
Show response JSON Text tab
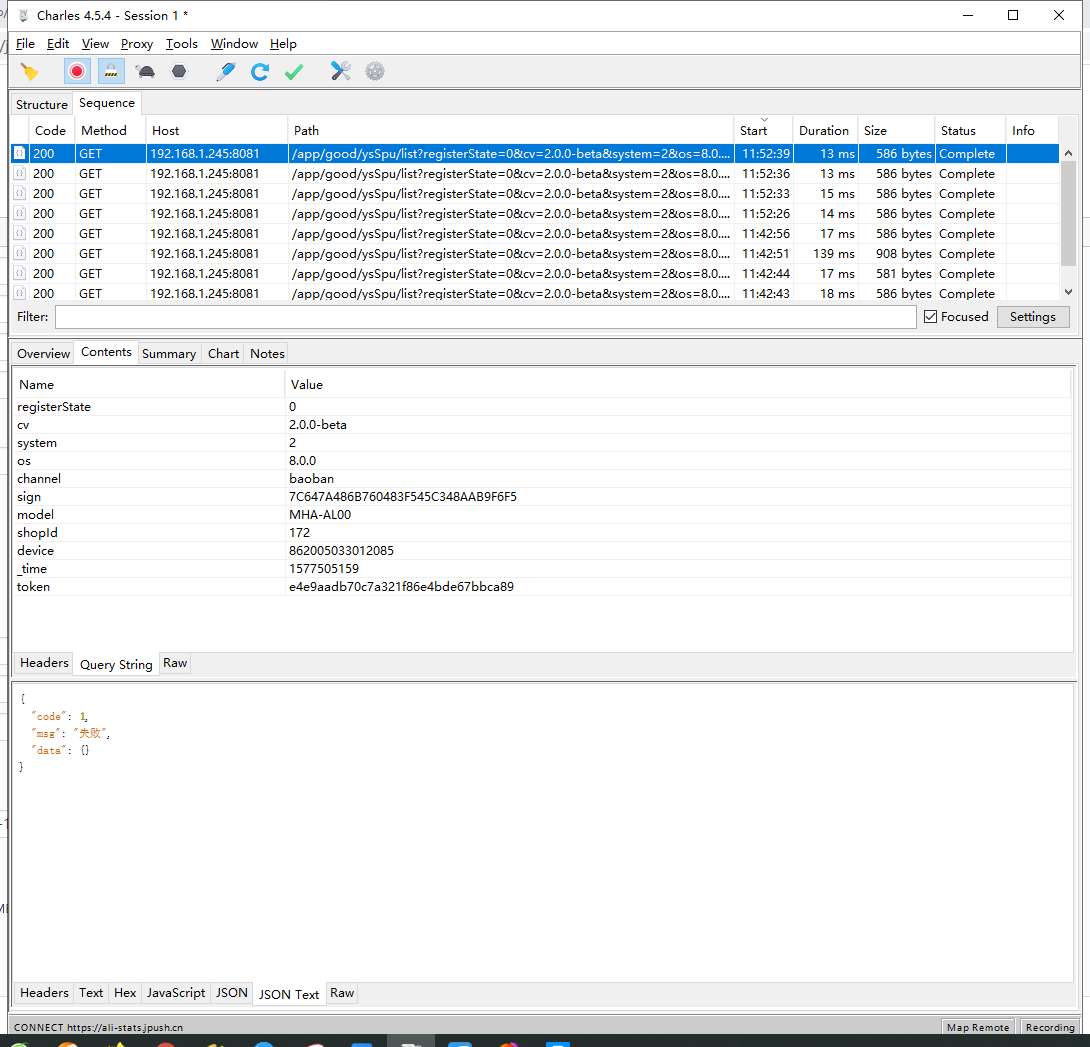[289, 994]
